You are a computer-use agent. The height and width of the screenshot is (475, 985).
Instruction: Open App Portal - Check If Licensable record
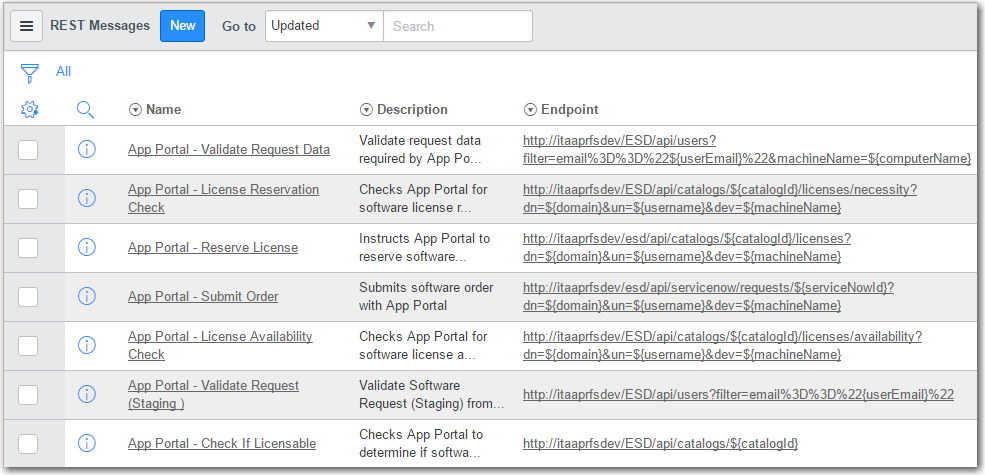[222, 444]
